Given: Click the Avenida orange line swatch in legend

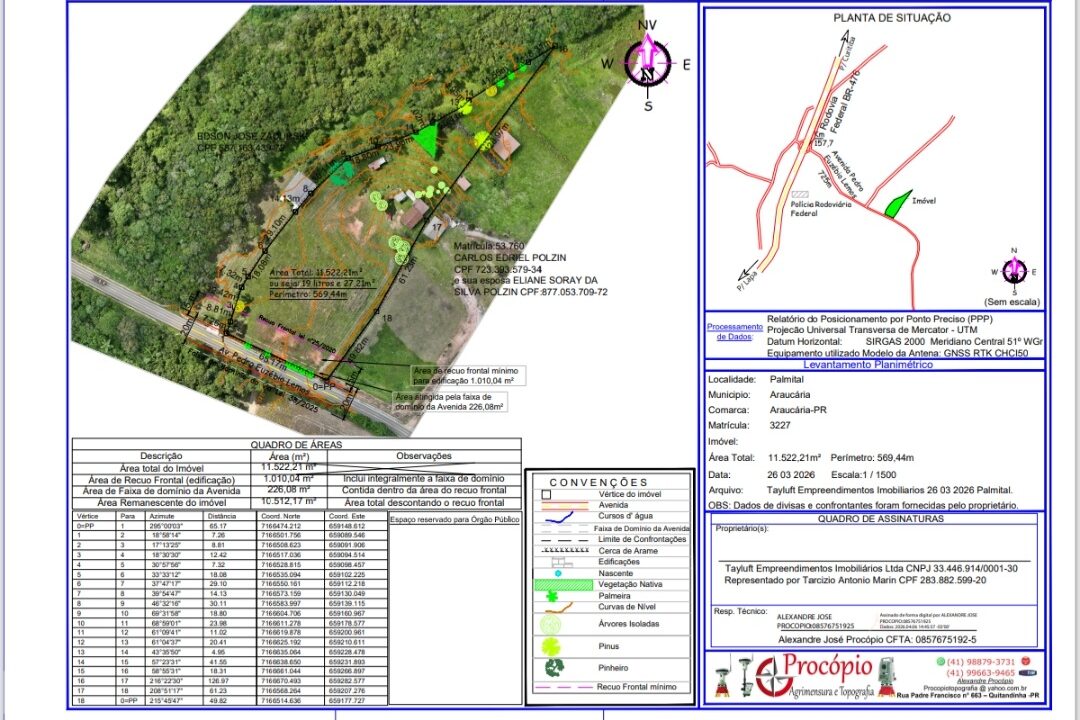Looking at the screenshot, I should pyautogui.click(x=563, y=505).
